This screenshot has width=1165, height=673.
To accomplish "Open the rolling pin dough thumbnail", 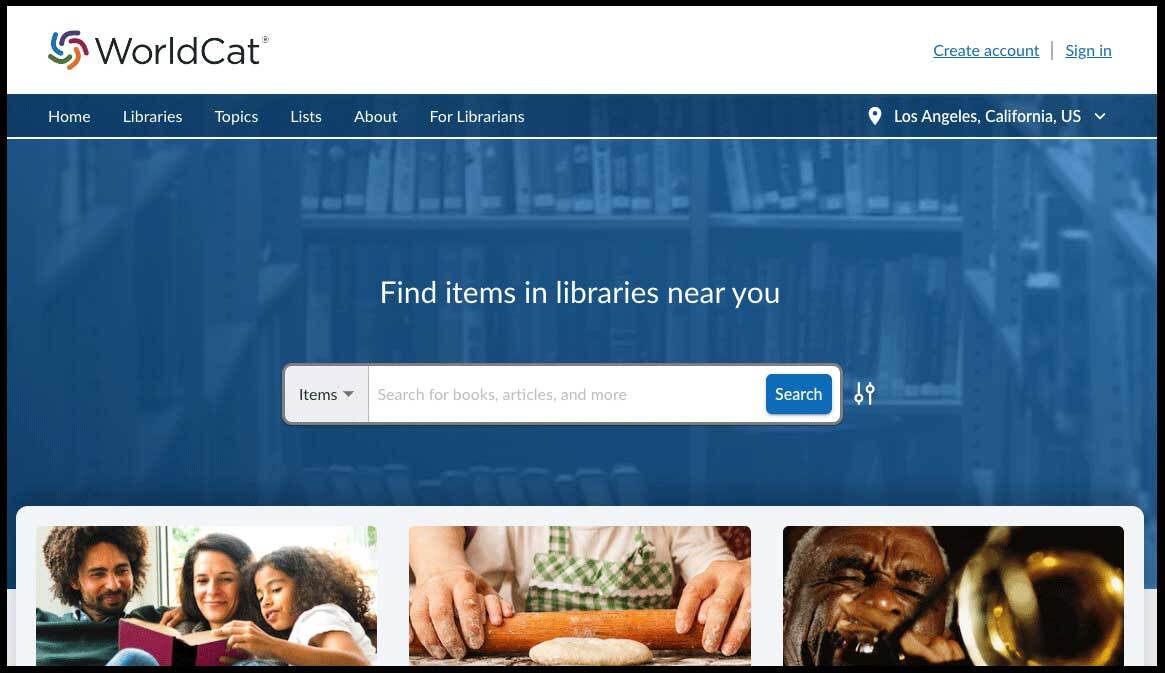I will point(580,596).
